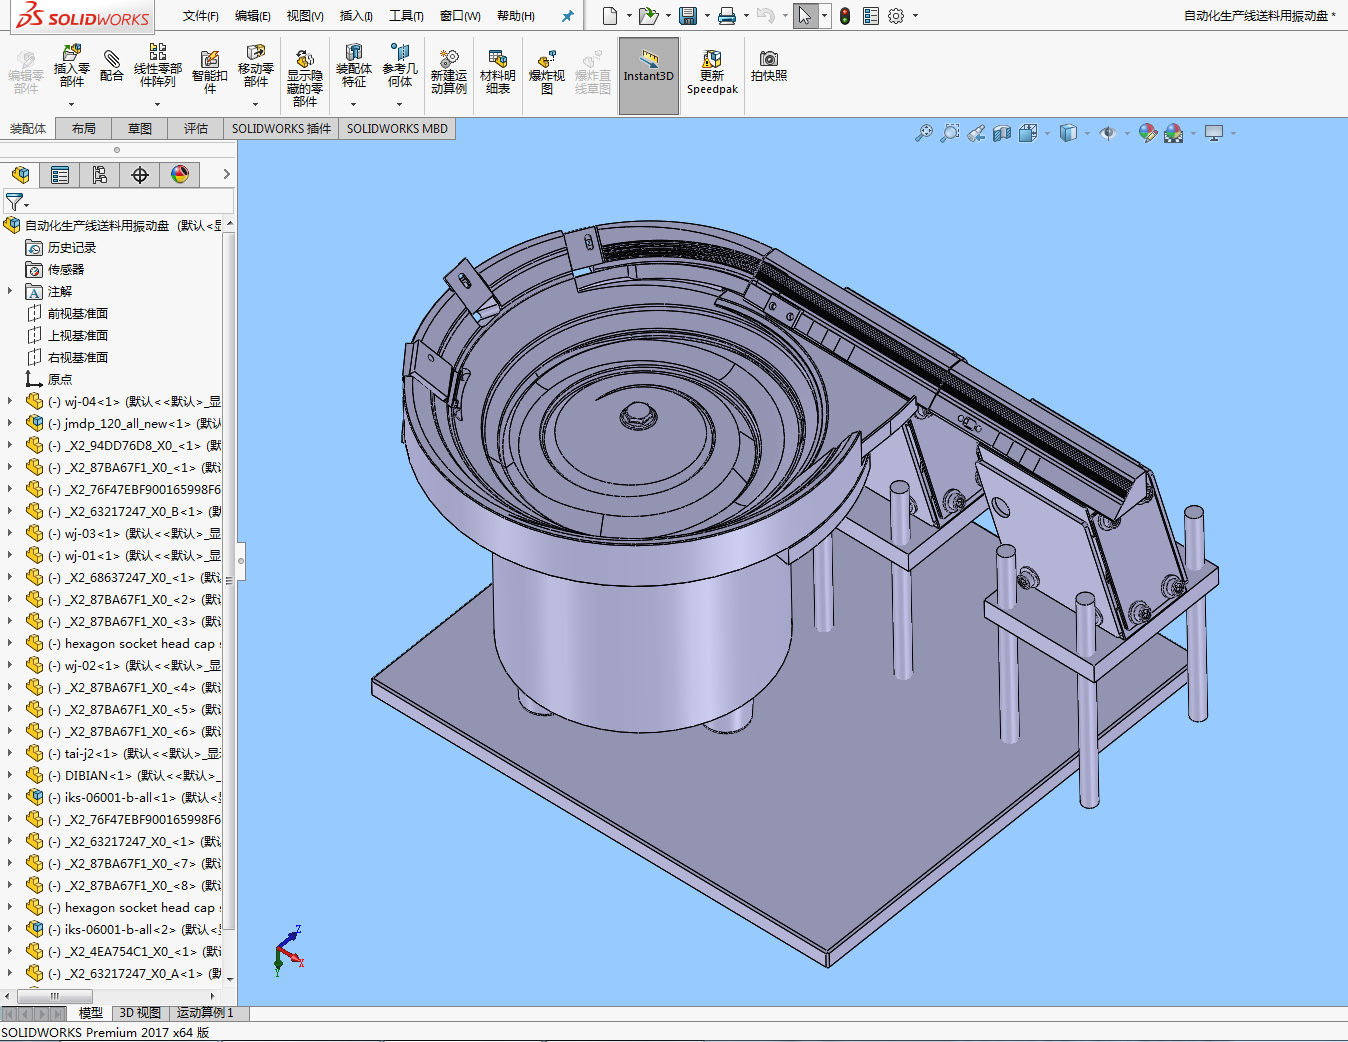Open the 工具(T) menu
The image size is (1348, 1042).
pyautogui.click(x=406, y=16)
